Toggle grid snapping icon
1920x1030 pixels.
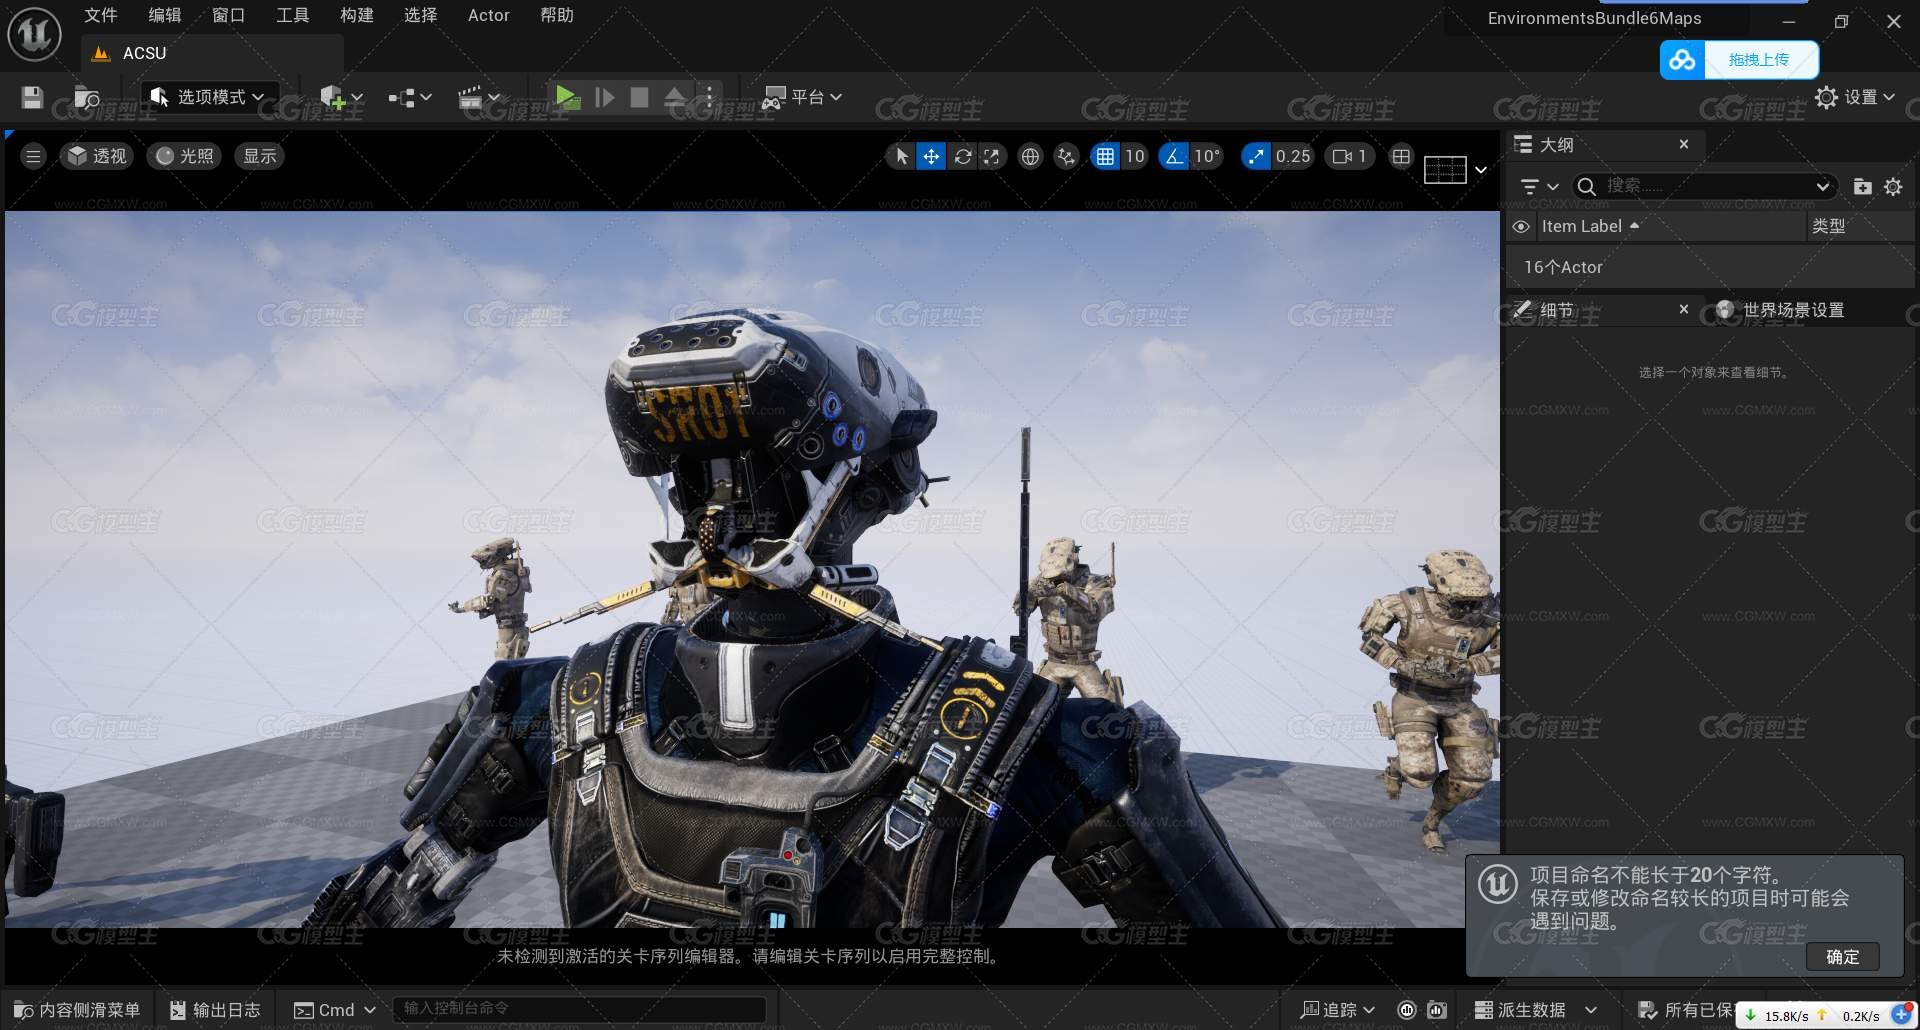1105,156
